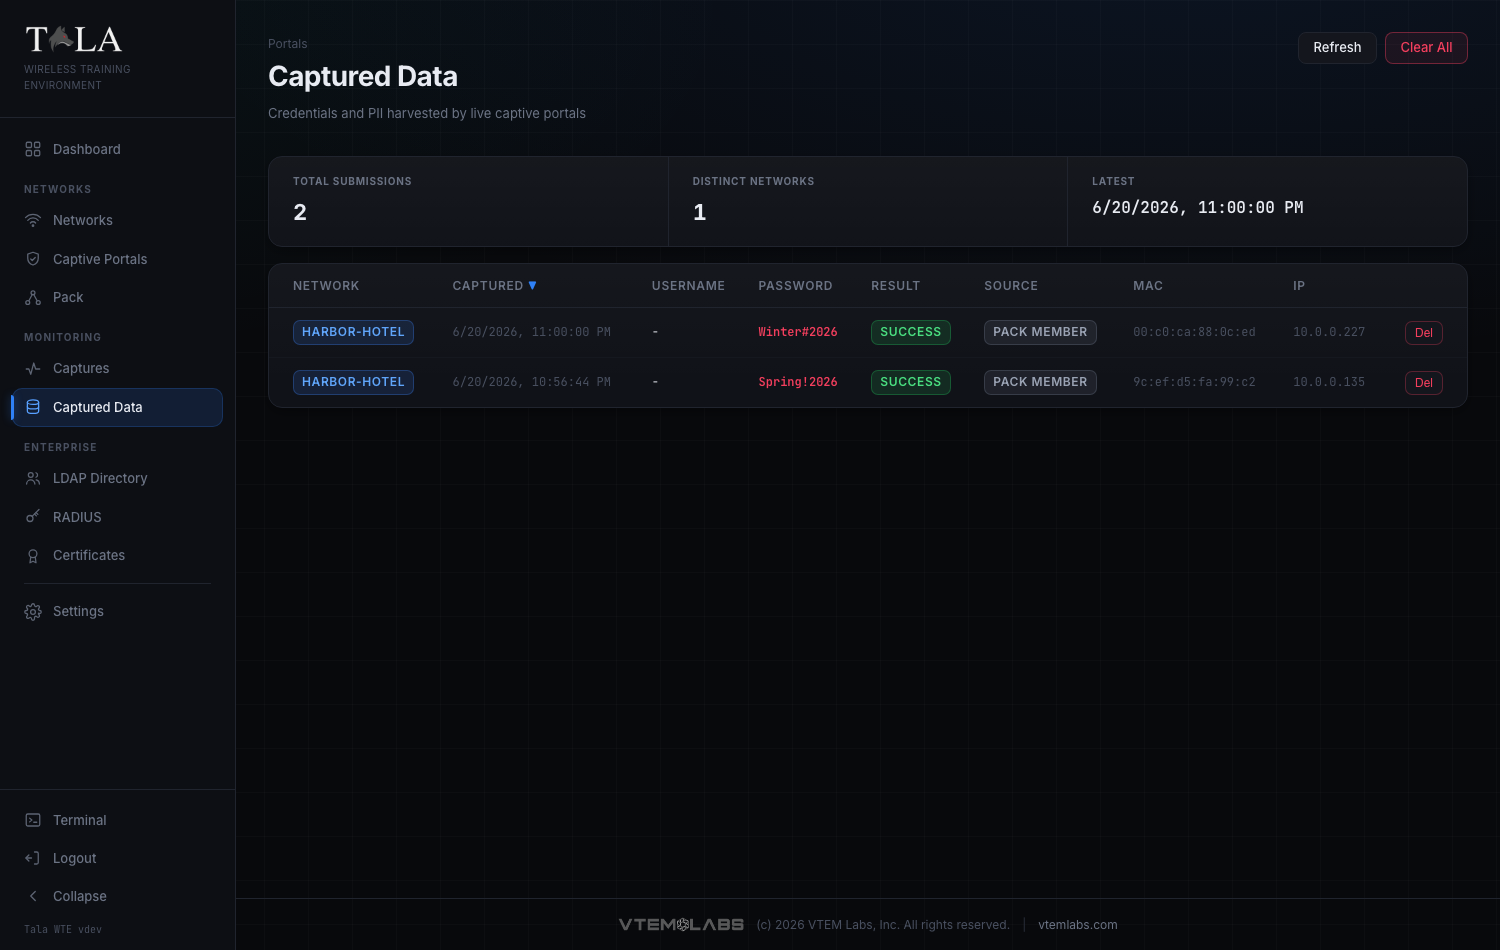
Task: Click the Logout arrow icon
Action: pyautogui.click(x=33, y=858)
